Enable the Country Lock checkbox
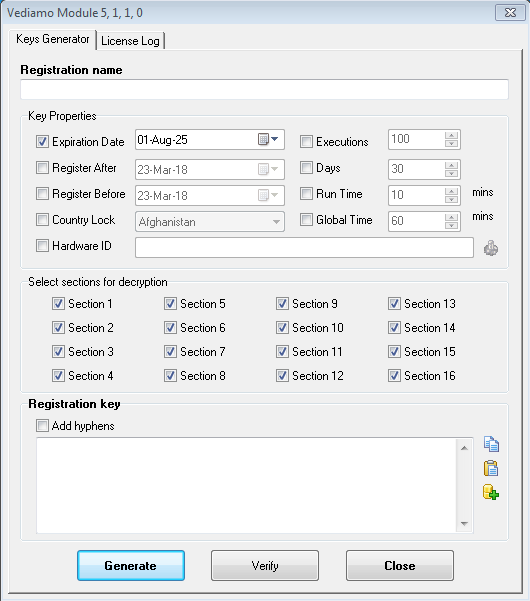The height and width of the screenshot is (601, 530). click(42, 220)
